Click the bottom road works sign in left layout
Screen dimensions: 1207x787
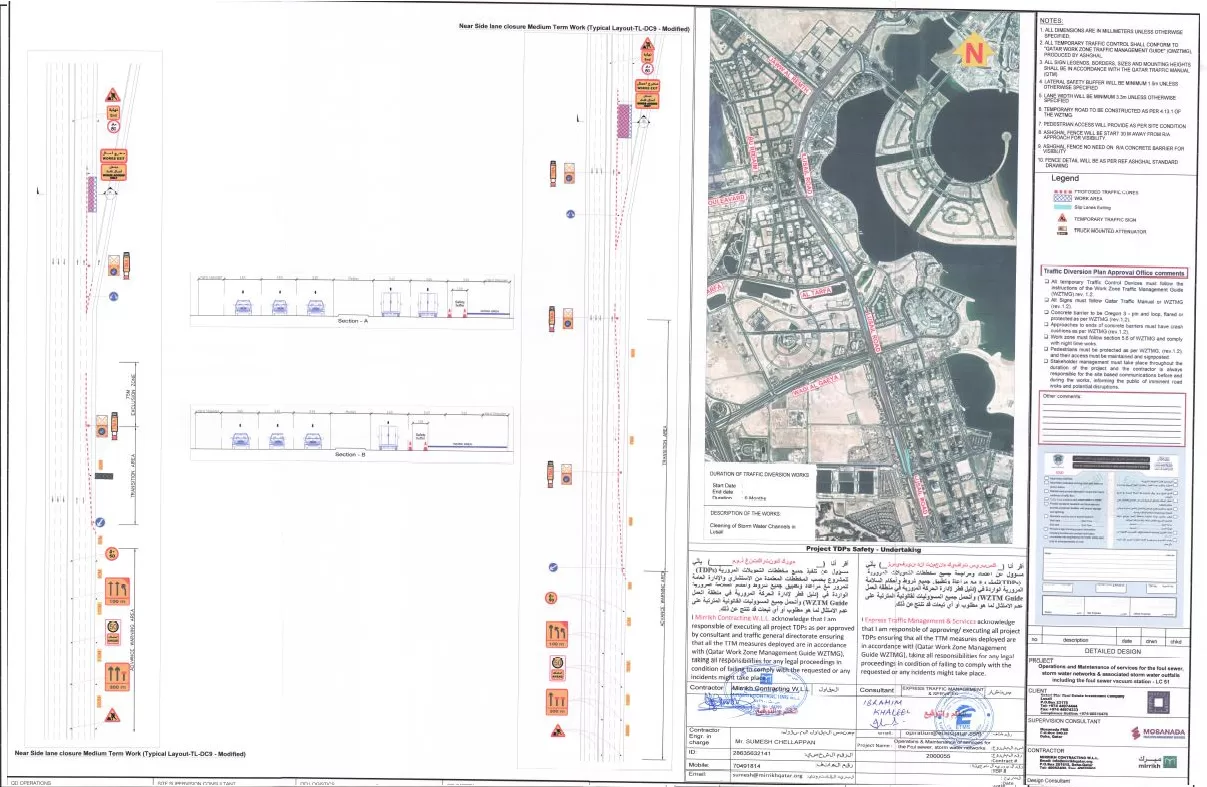[112, 714]
